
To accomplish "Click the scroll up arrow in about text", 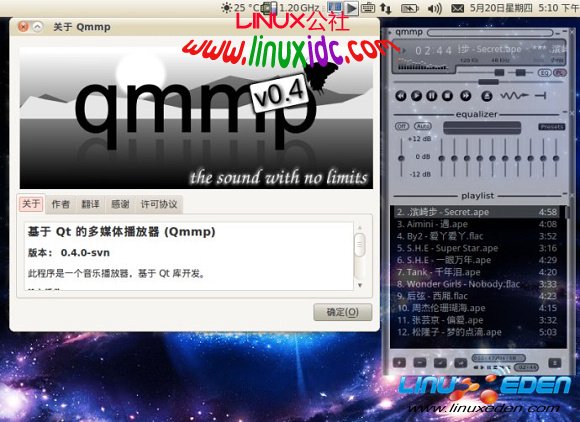I will pos(360,227).
